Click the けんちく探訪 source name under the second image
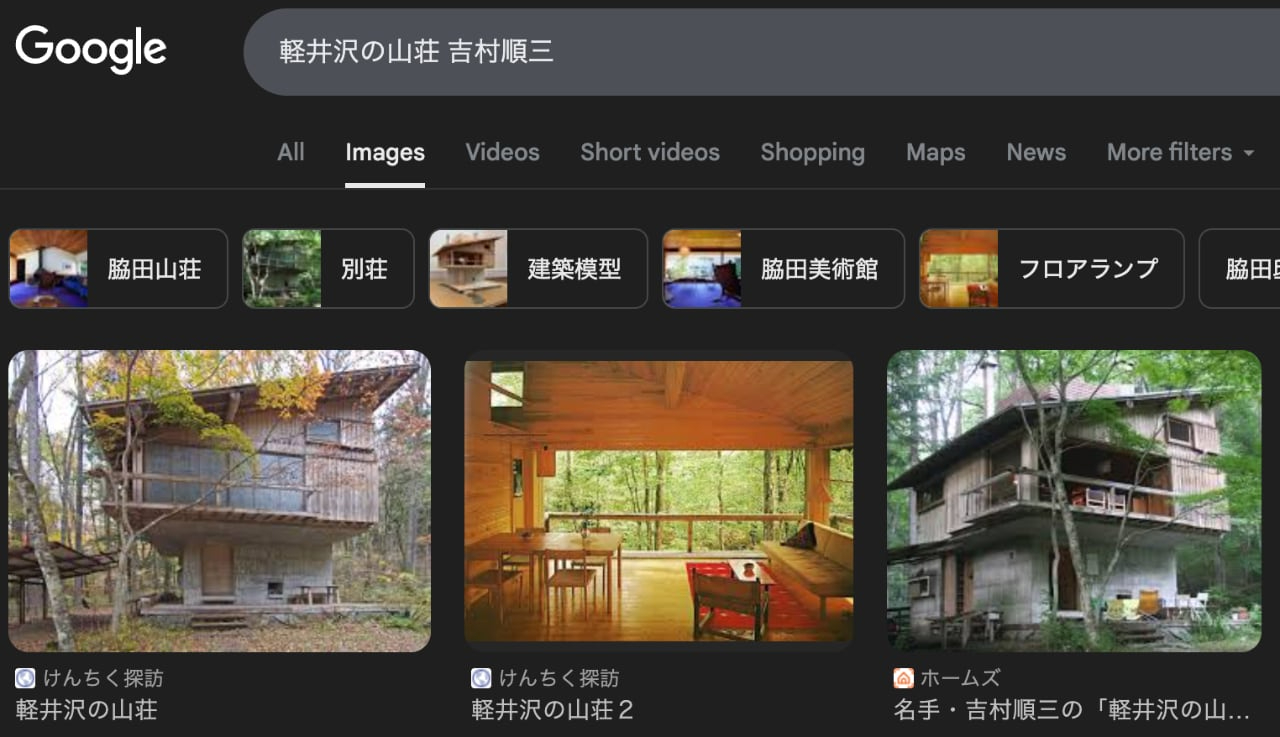This screenshot has width=1280, height=737. pyautogui.click(x=559, y=678)
